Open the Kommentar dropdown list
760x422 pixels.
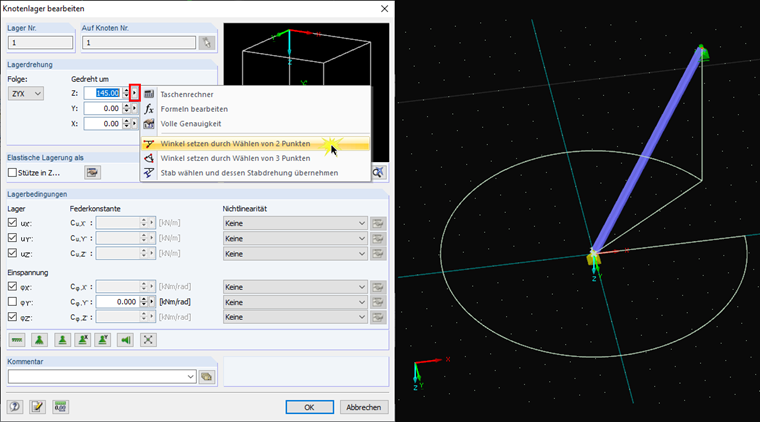tap(190, 376)
